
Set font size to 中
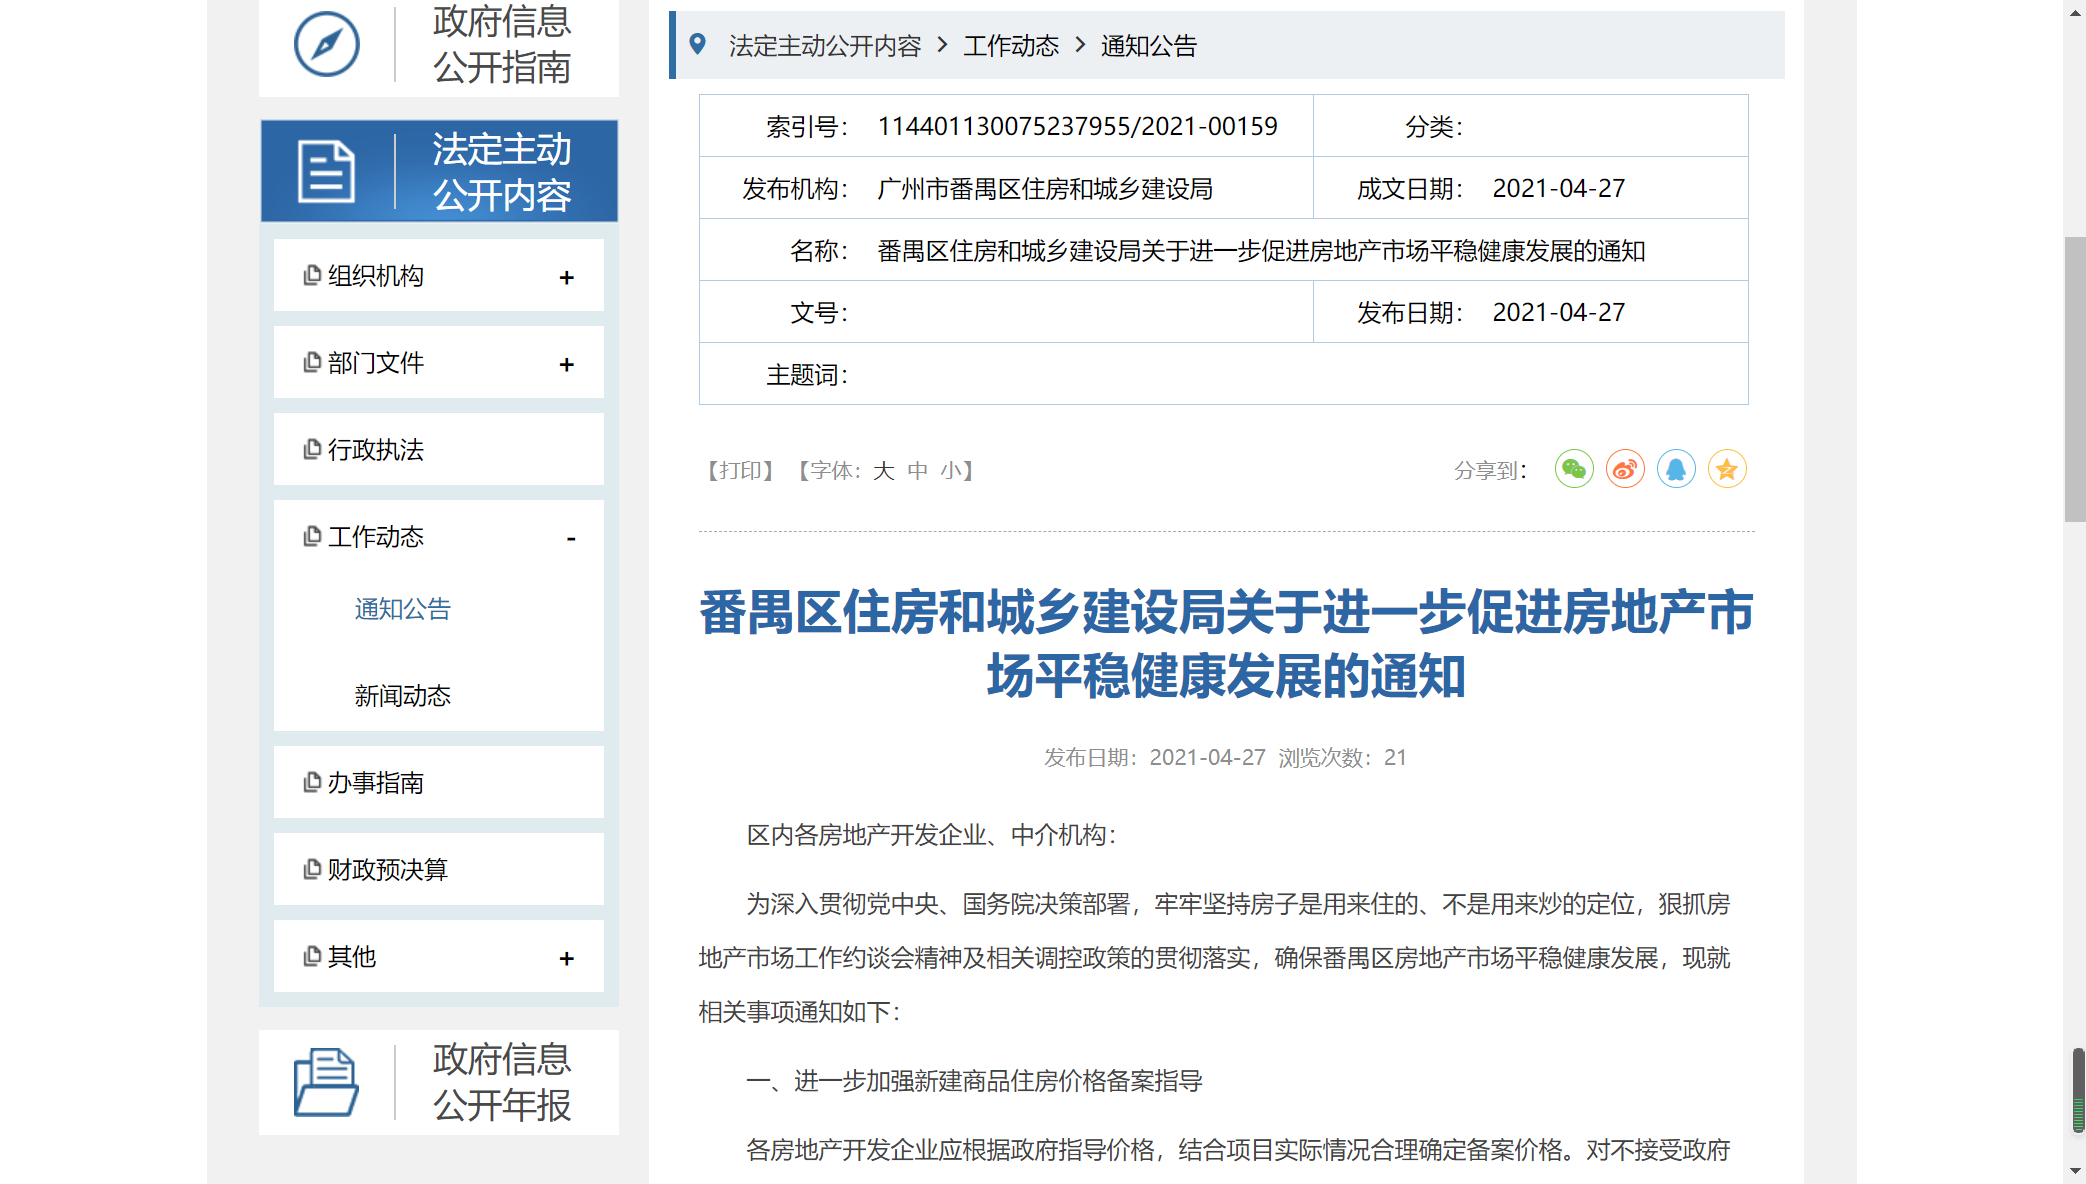[917, 470]
